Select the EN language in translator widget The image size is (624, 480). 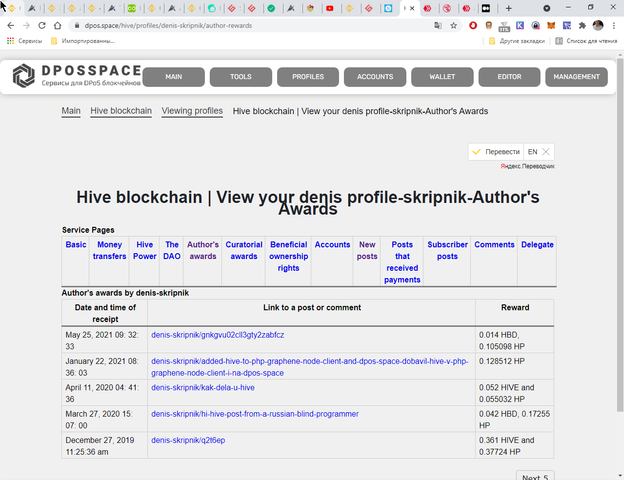[x=532, y=152]
